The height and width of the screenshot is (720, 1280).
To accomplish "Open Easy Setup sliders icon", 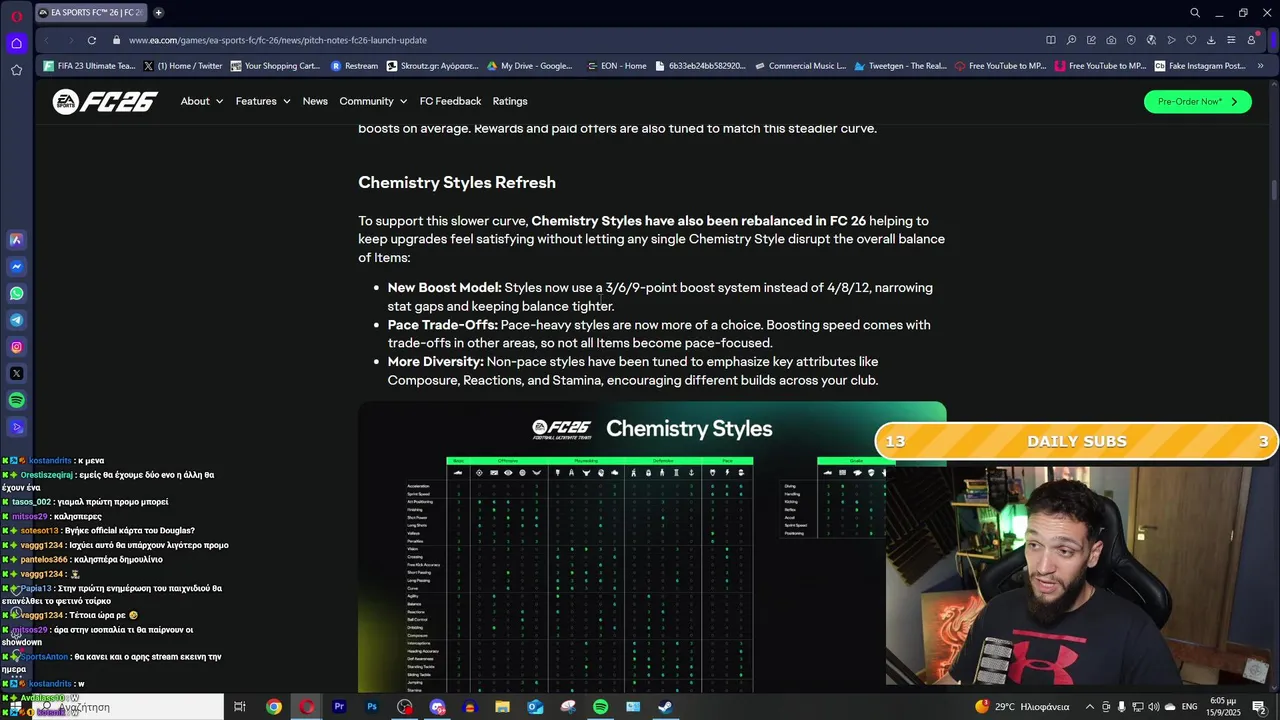I will (1231, 40).
